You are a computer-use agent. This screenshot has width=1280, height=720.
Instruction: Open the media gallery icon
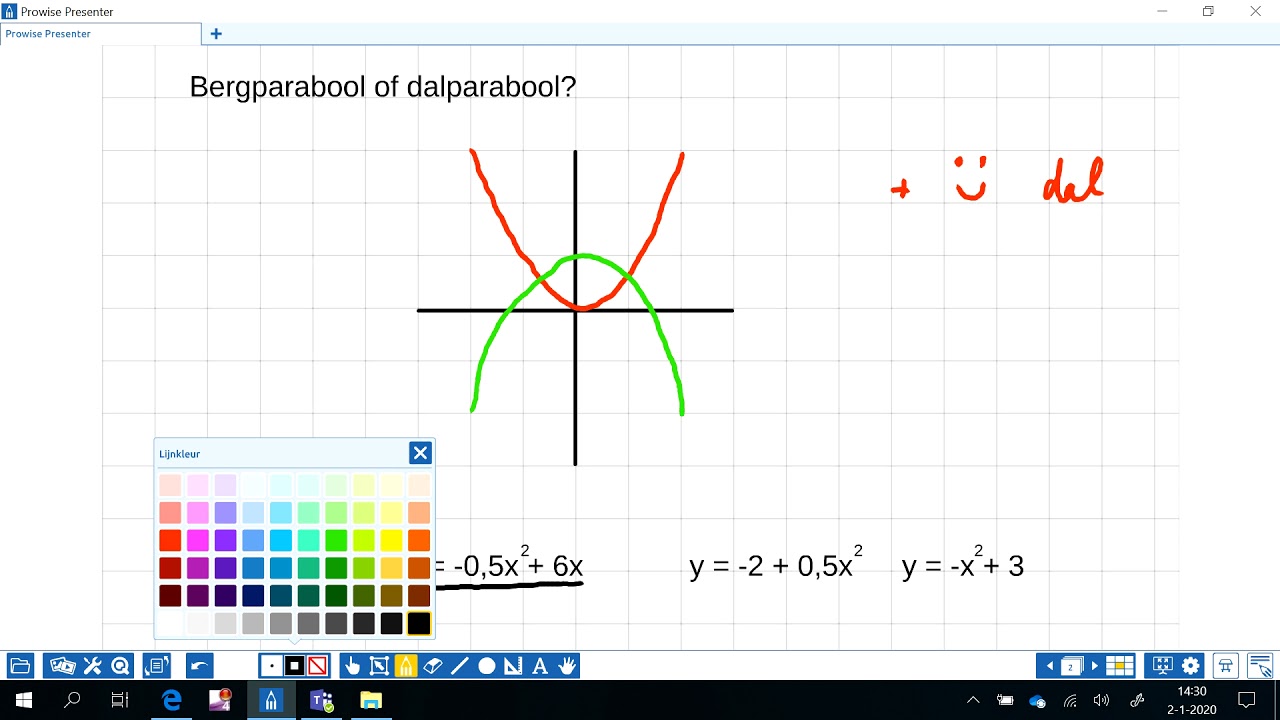click(x=63, y=666)
